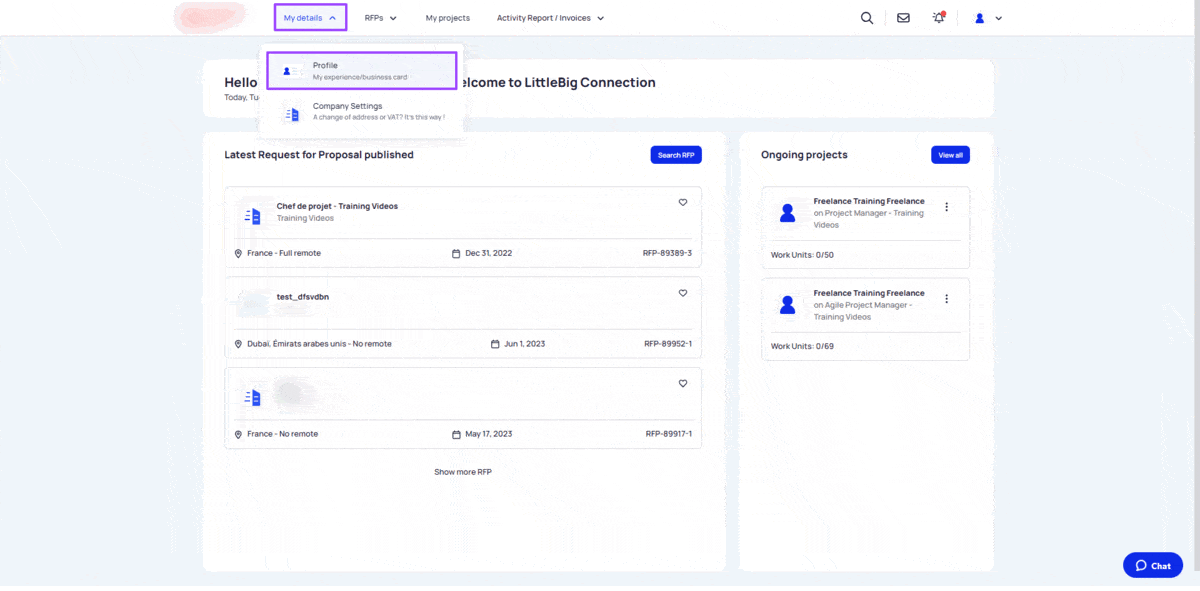Open the Chat widget
The height and width of the screenshot is (591, 1200).
[x=1153, y=565]
